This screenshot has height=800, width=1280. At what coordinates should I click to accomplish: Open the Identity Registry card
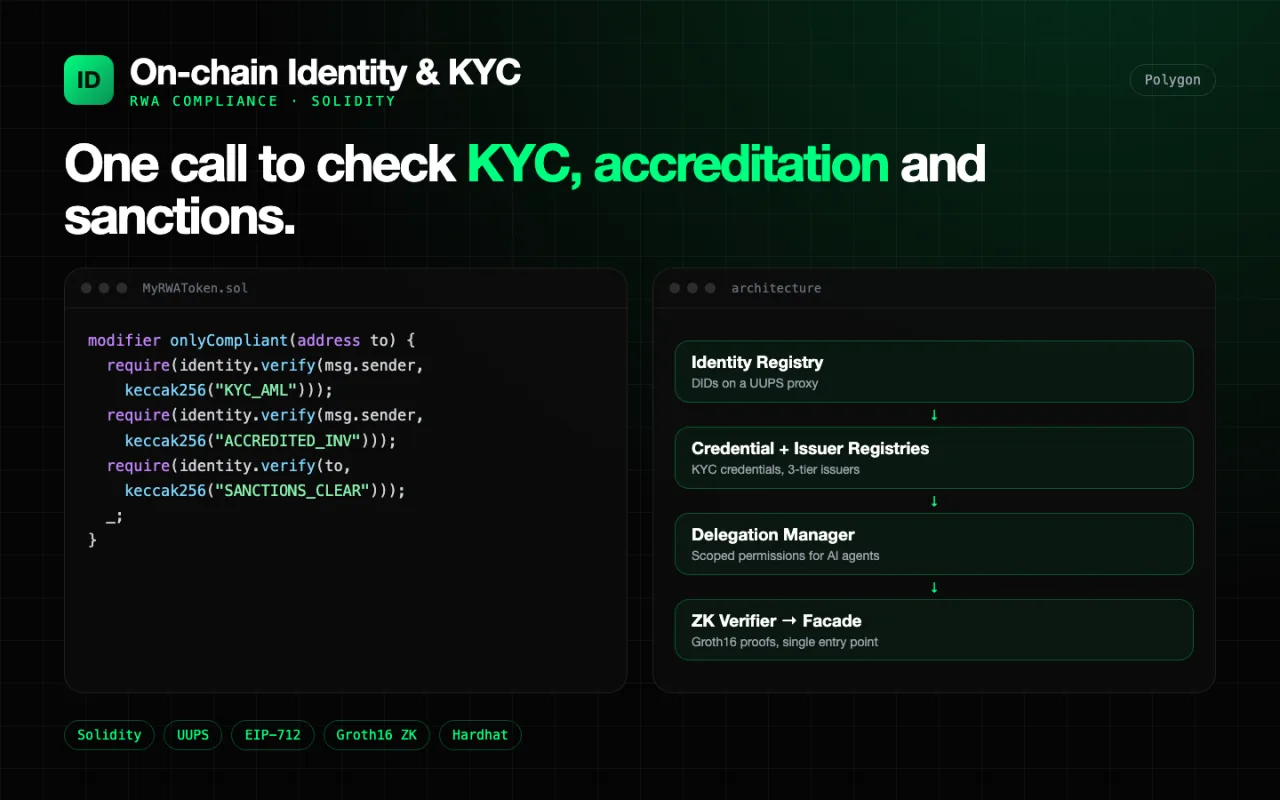934,372
